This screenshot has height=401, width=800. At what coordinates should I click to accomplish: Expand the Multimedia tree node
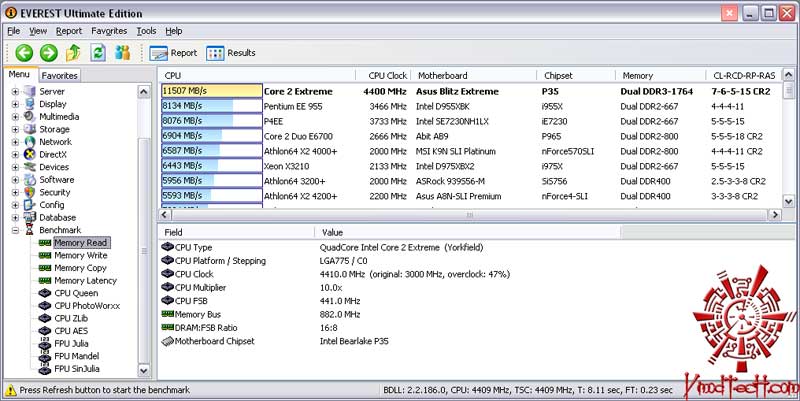click(15, 117)
